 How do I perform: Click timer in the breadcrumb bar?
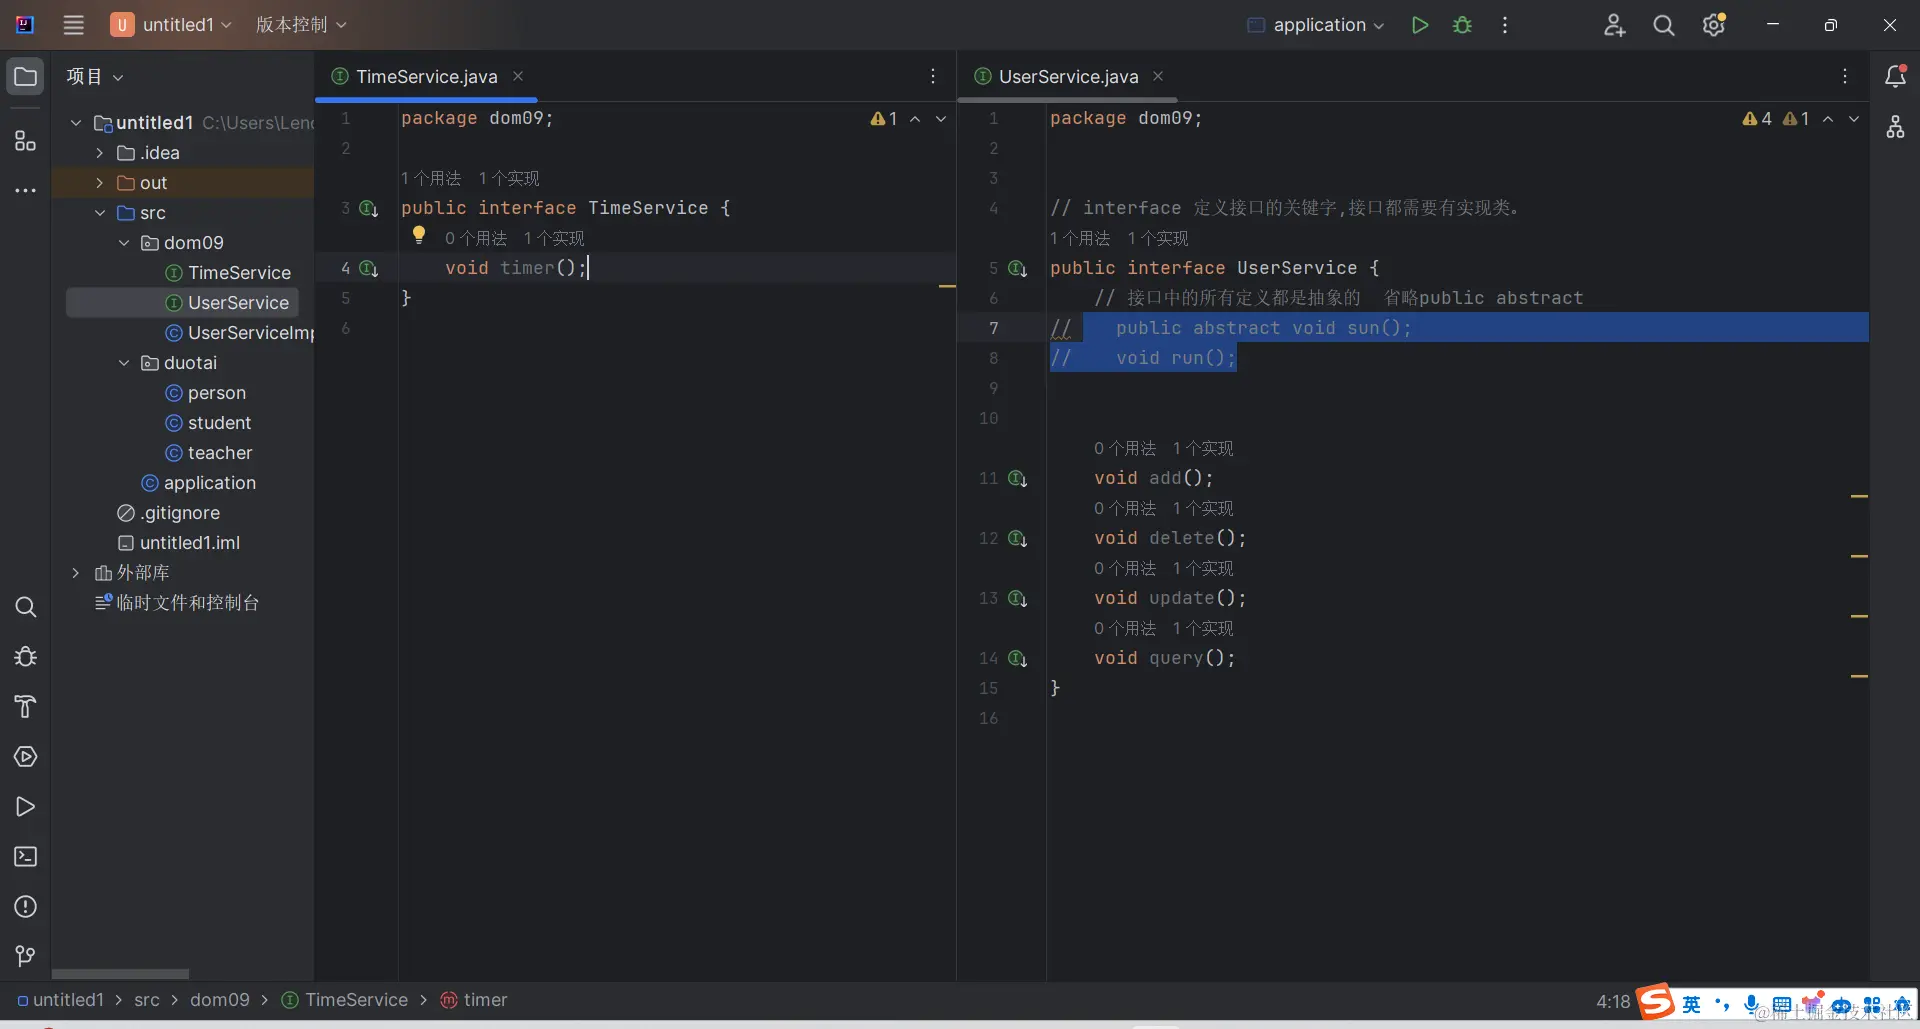pyautogui.click(x=474, y=1000)
